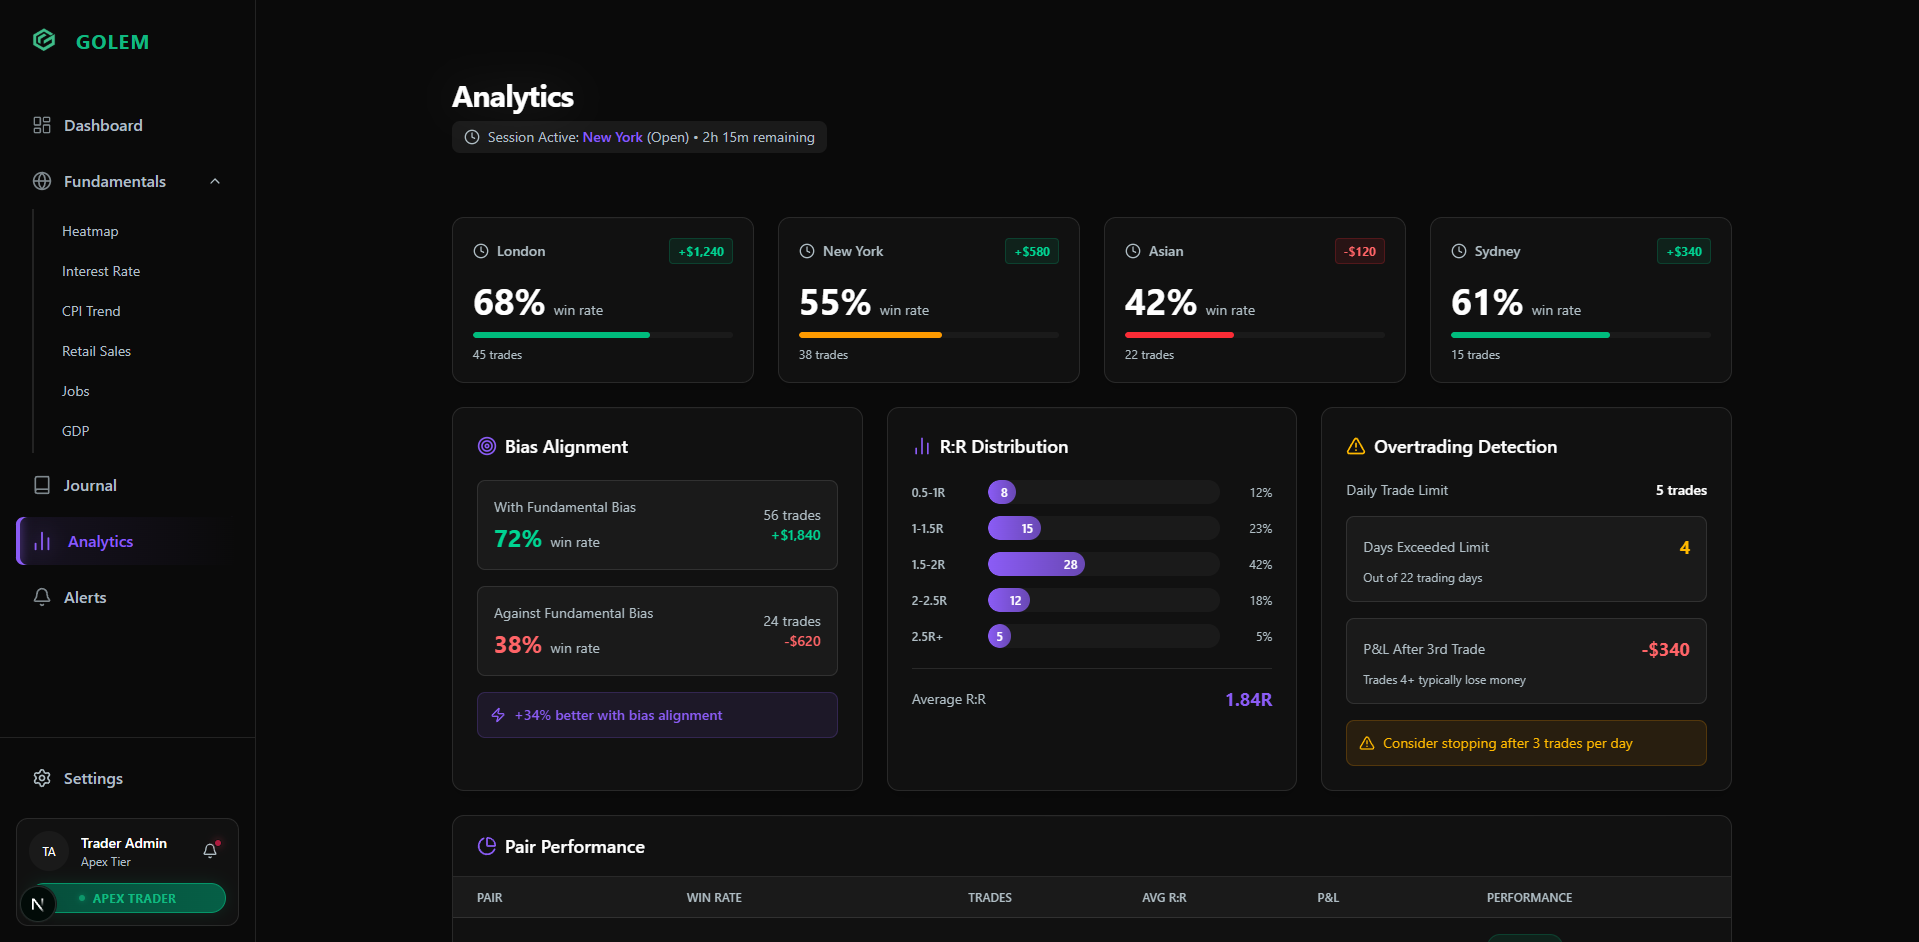Collapse the Fundamentals section chevron
Image resolution: width=1919 pixels, height=942 pixels.
pos(214,181)
